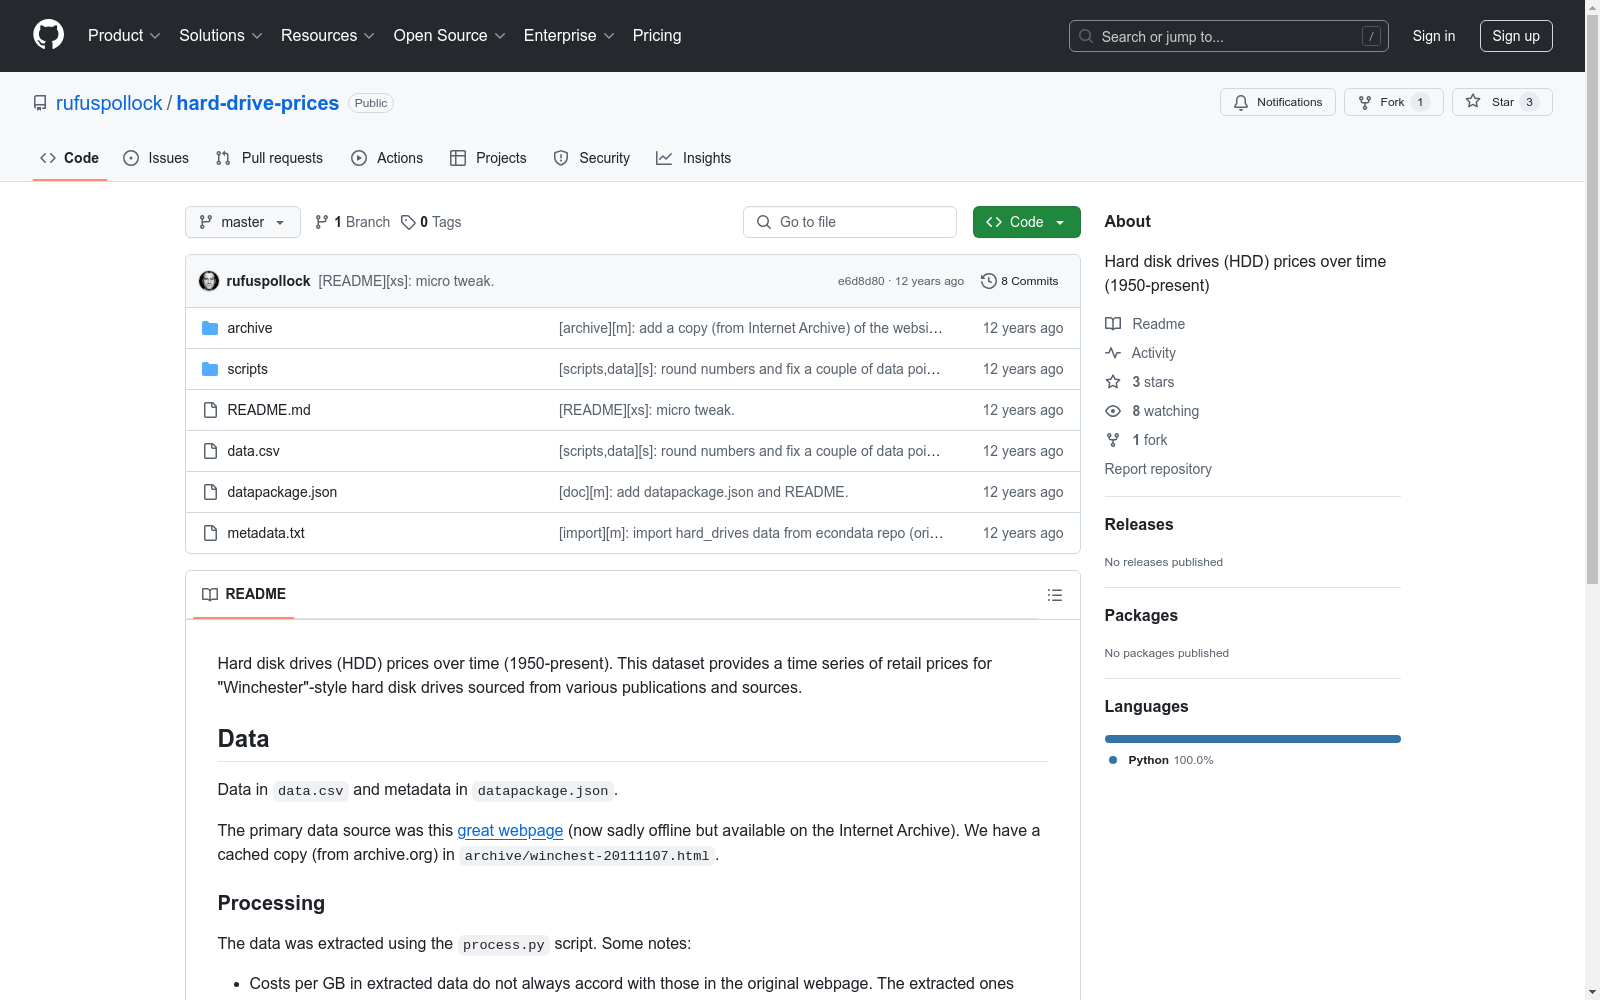The width and height of the screenshot is (1600, 1000).
Task: Click the branch icon beside 1 Branch
Action: pos(322,222)
